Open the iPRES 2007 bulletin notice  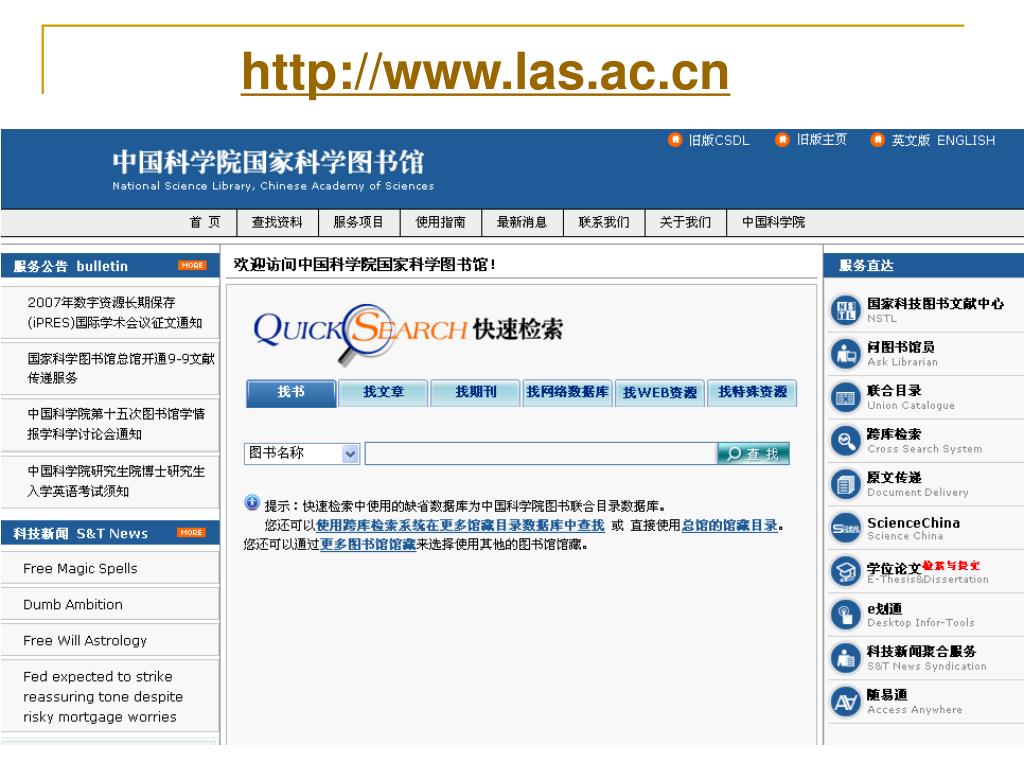[114, 313]
